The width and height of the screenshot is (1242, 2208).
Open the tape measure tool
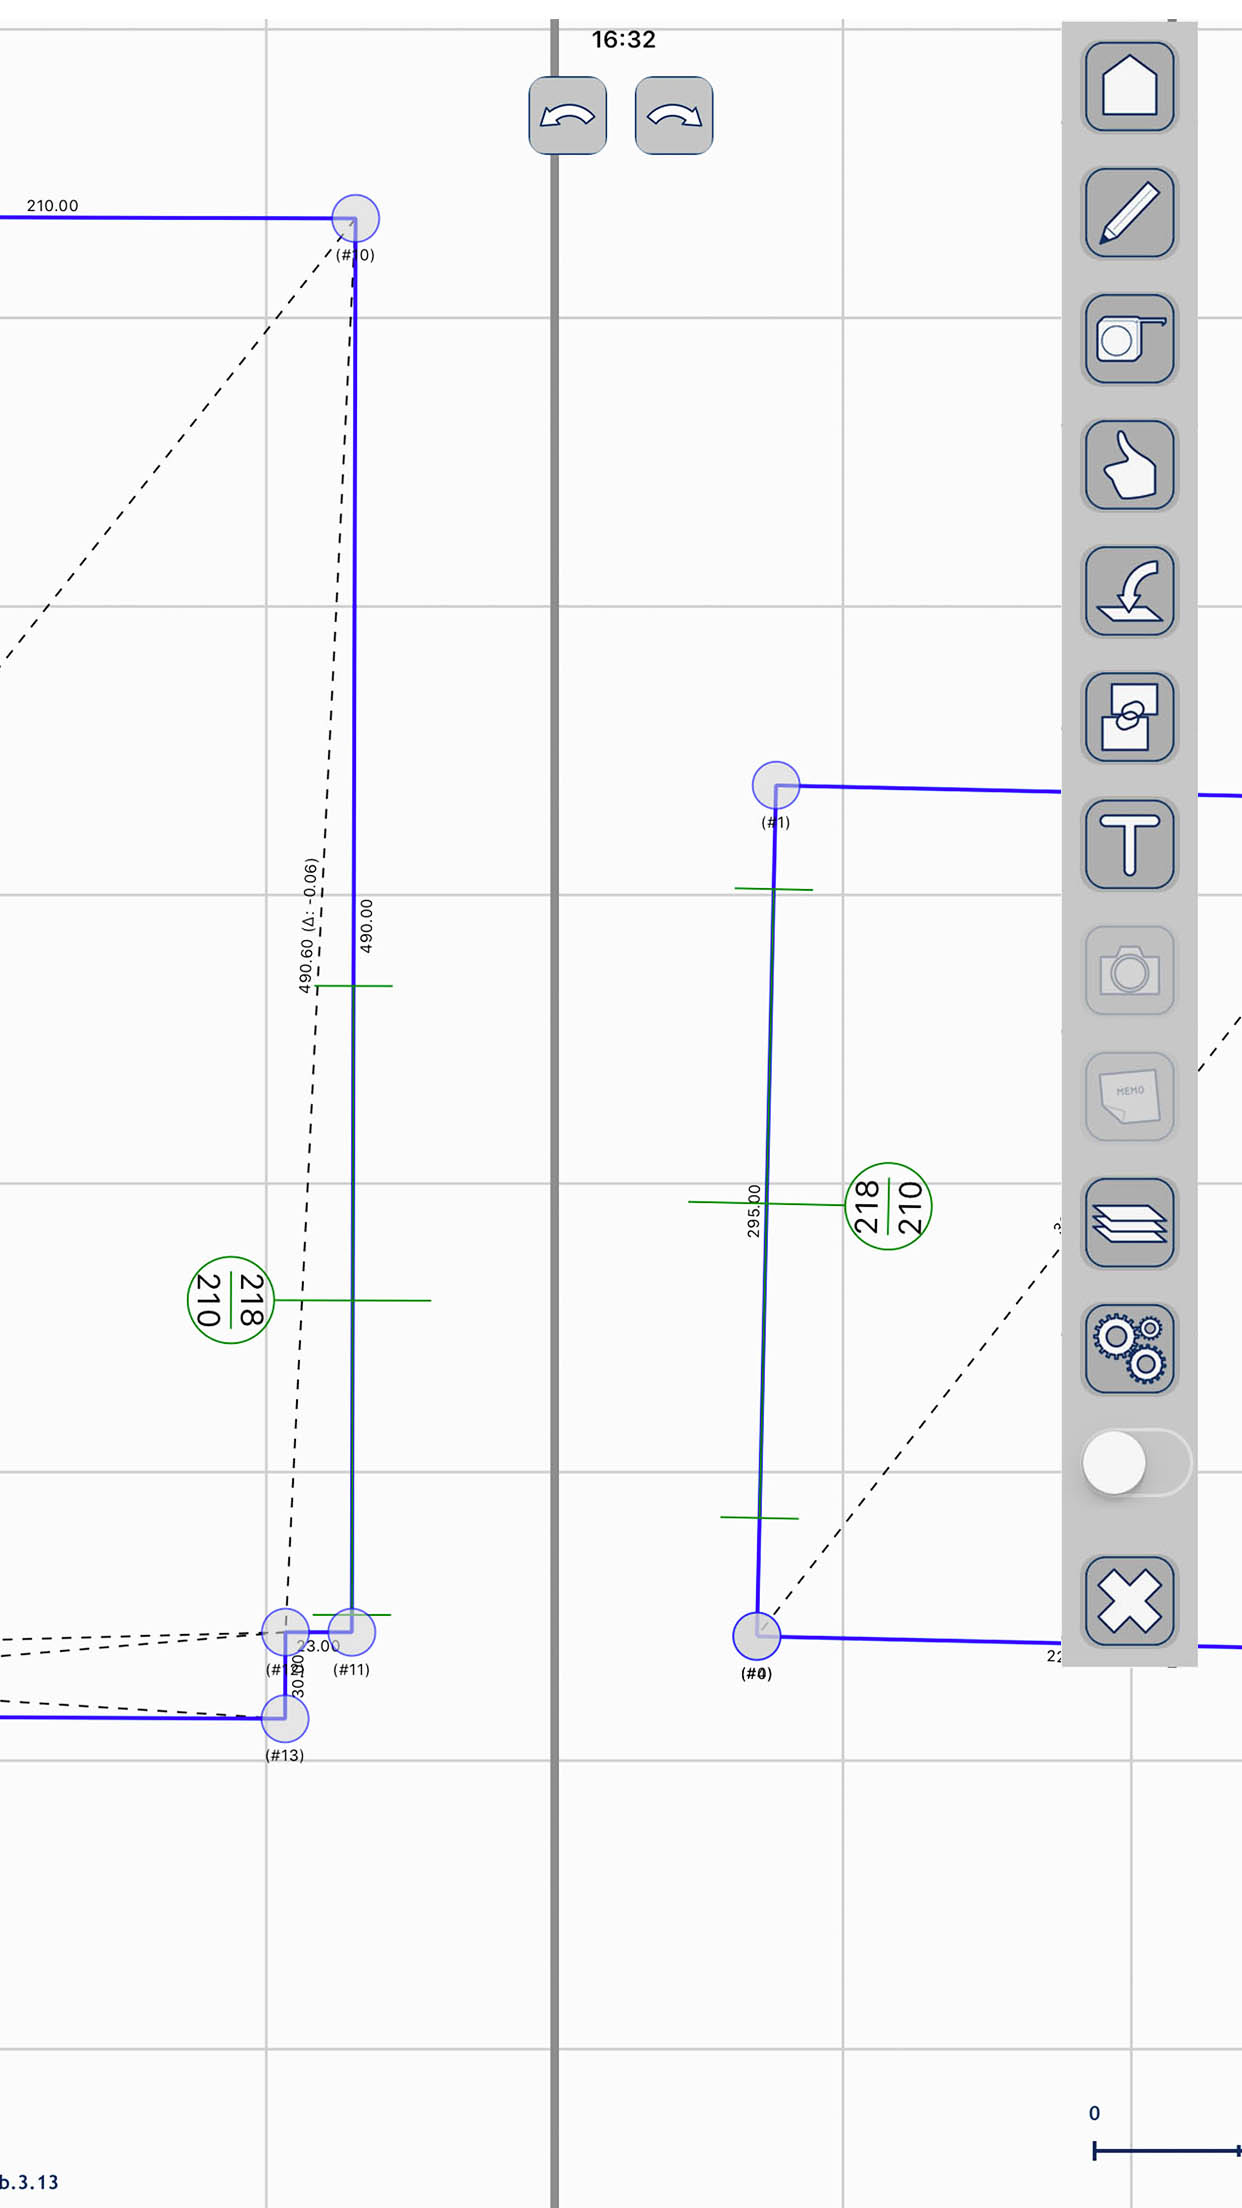(1129, 339)
